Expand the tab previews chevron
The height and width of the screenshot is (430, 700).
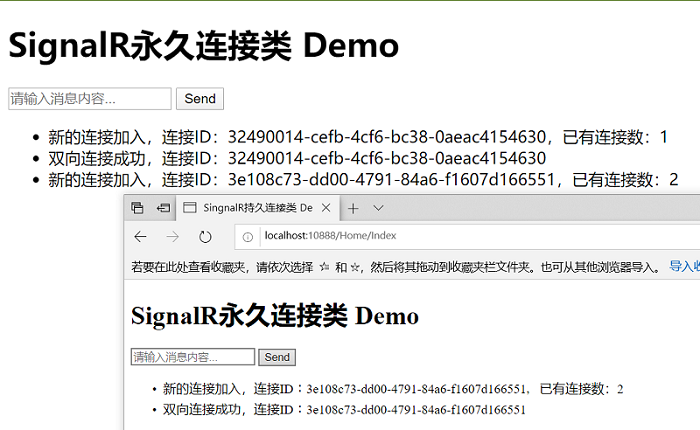(x=378, y=208)
